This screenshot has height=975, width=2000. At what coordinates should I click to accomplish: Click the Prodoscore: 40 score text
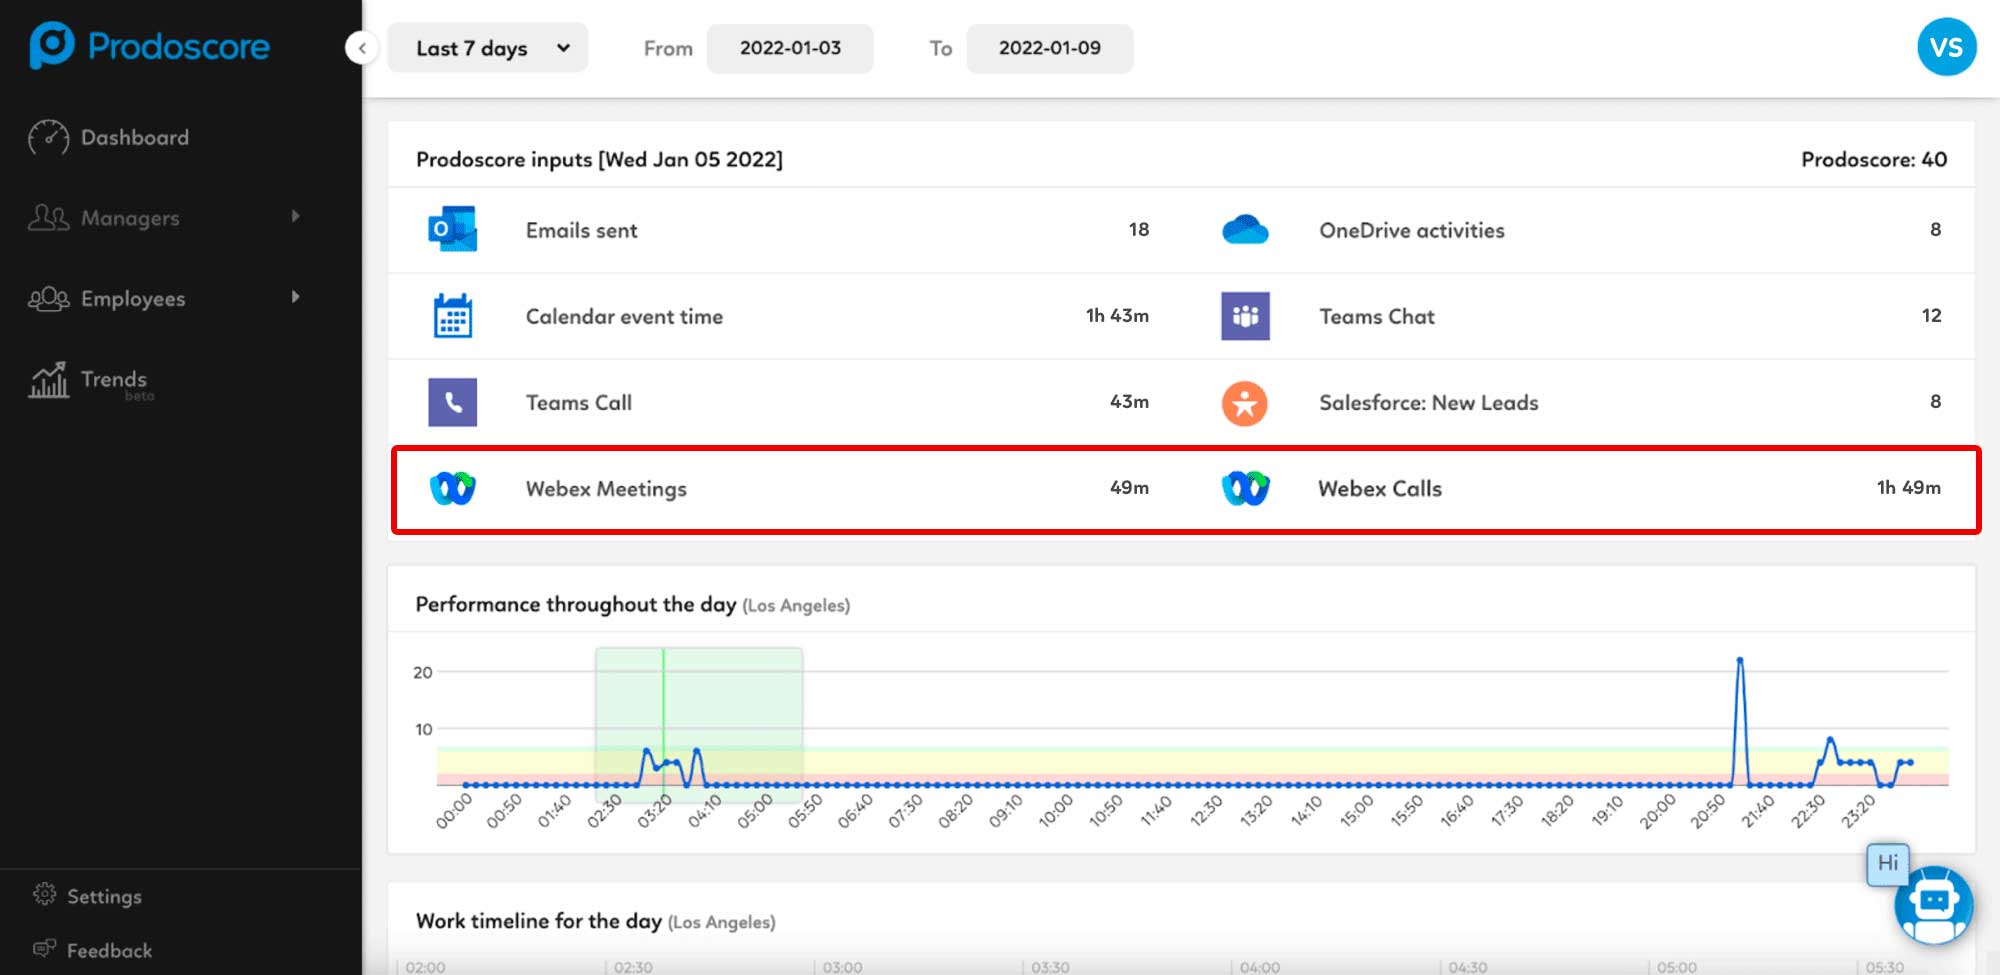point(1873,159)
